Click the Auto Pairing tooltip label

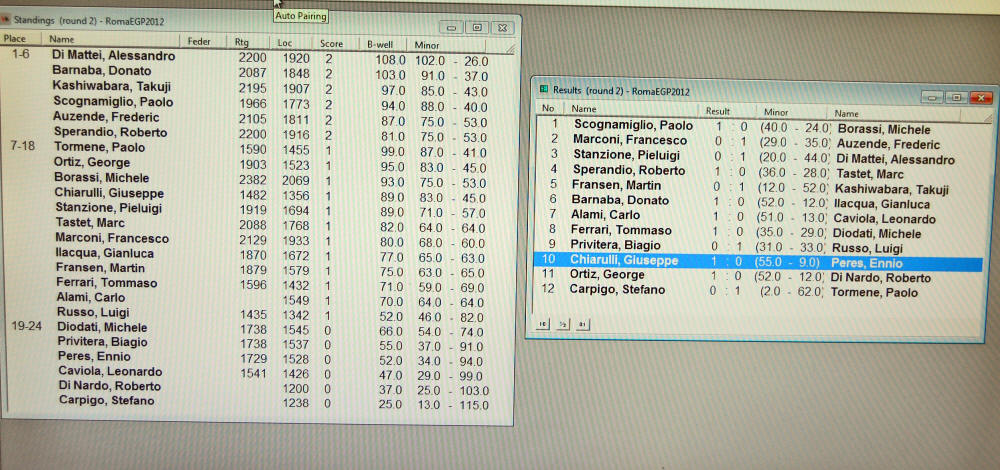point(301,15)
